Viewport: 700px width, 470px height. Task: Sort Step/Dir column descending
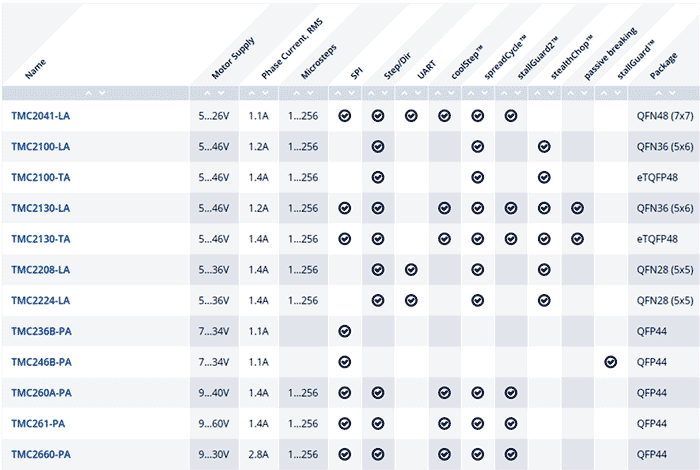(385, 93)
